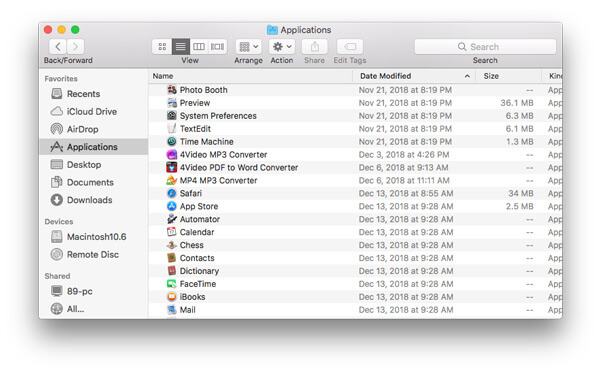This screenshot has height=373, width=600.
Task: Open the Arrange dropdown menu
Action: click(249, 47)
